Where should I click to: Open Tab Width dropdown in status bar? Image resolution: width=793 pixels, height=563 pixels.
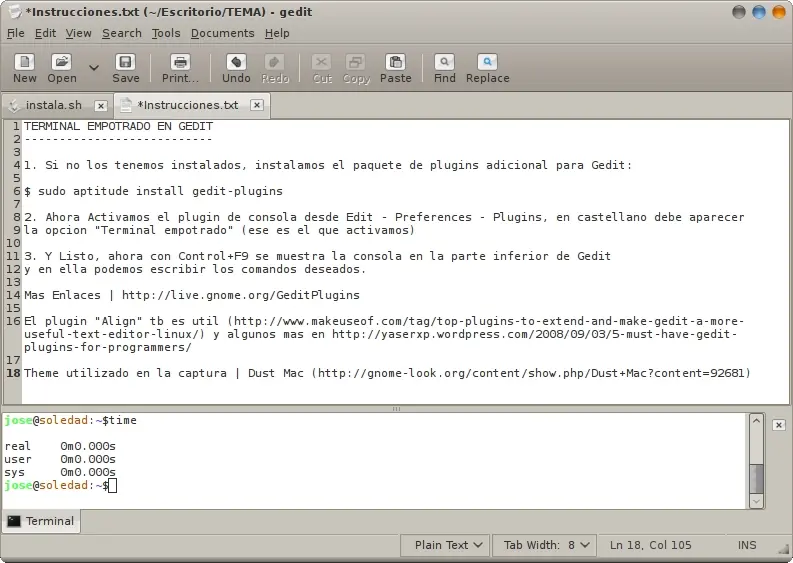[x=545, y=545]
